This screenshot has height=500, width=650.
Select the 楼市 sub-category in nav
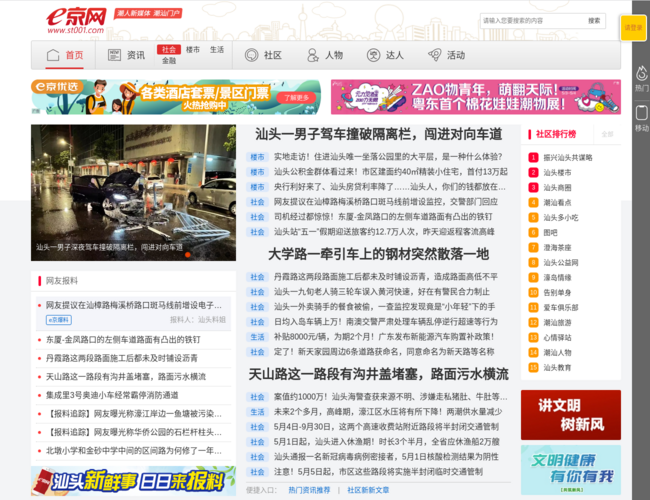coord(193,50)
